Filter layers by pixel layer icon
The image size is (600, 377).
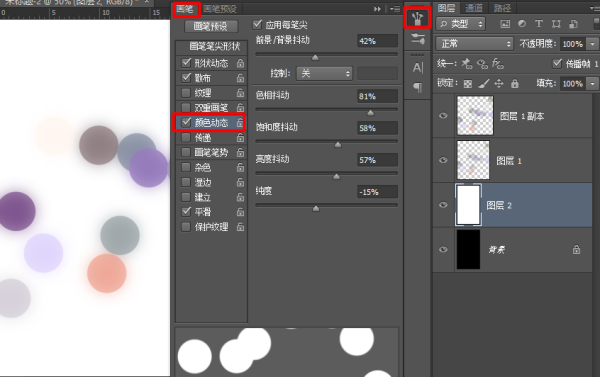pyautogui.click(x=505, y=24)
